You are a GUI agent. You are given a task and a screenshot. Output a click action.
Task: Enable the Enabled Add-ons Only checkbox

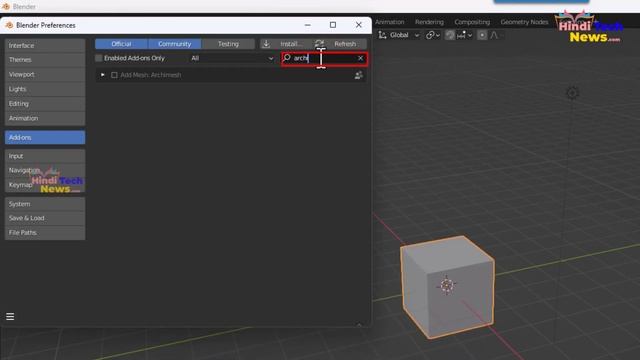pyautogui.click(x=99, y=58)
